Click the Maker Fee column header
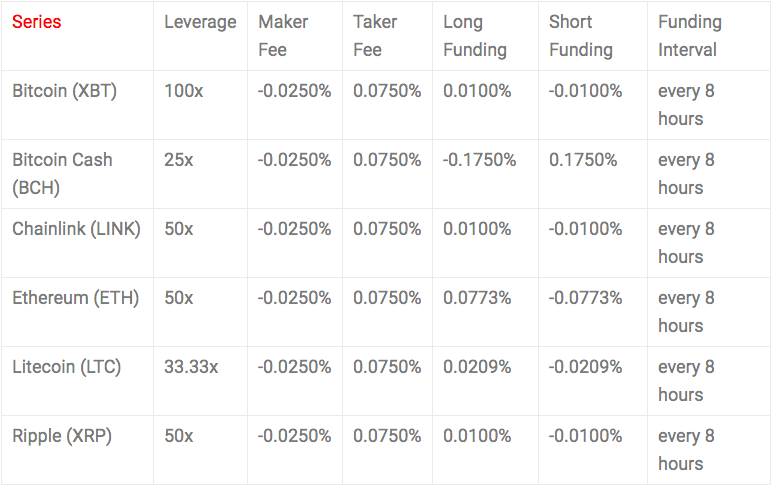 (283, 36)
